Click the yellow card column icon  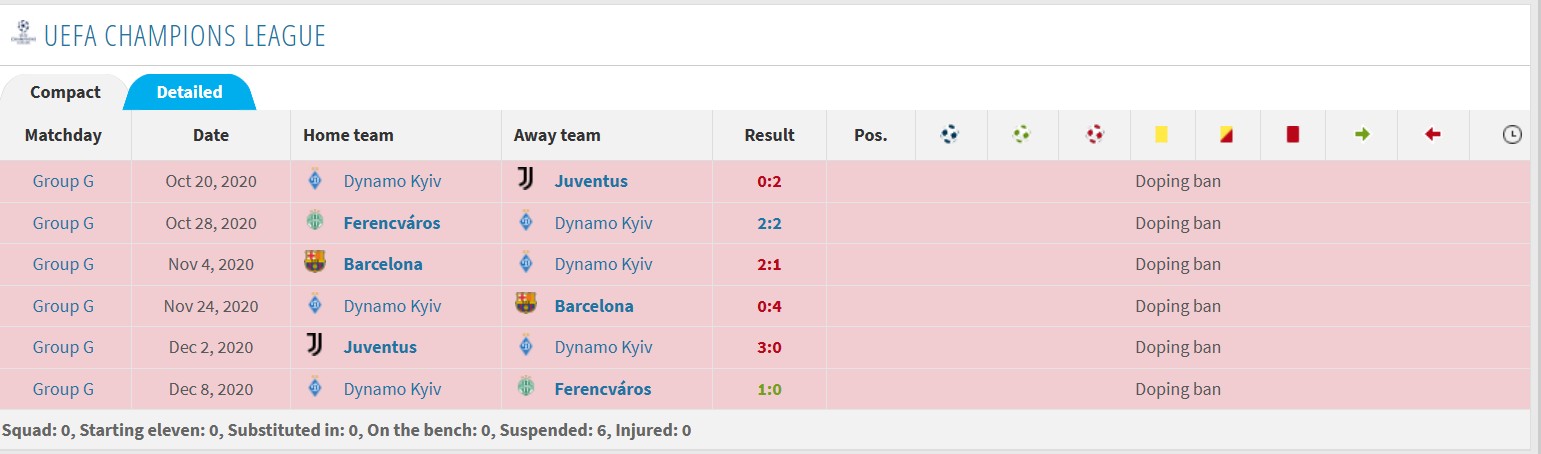pos(1162,134)
